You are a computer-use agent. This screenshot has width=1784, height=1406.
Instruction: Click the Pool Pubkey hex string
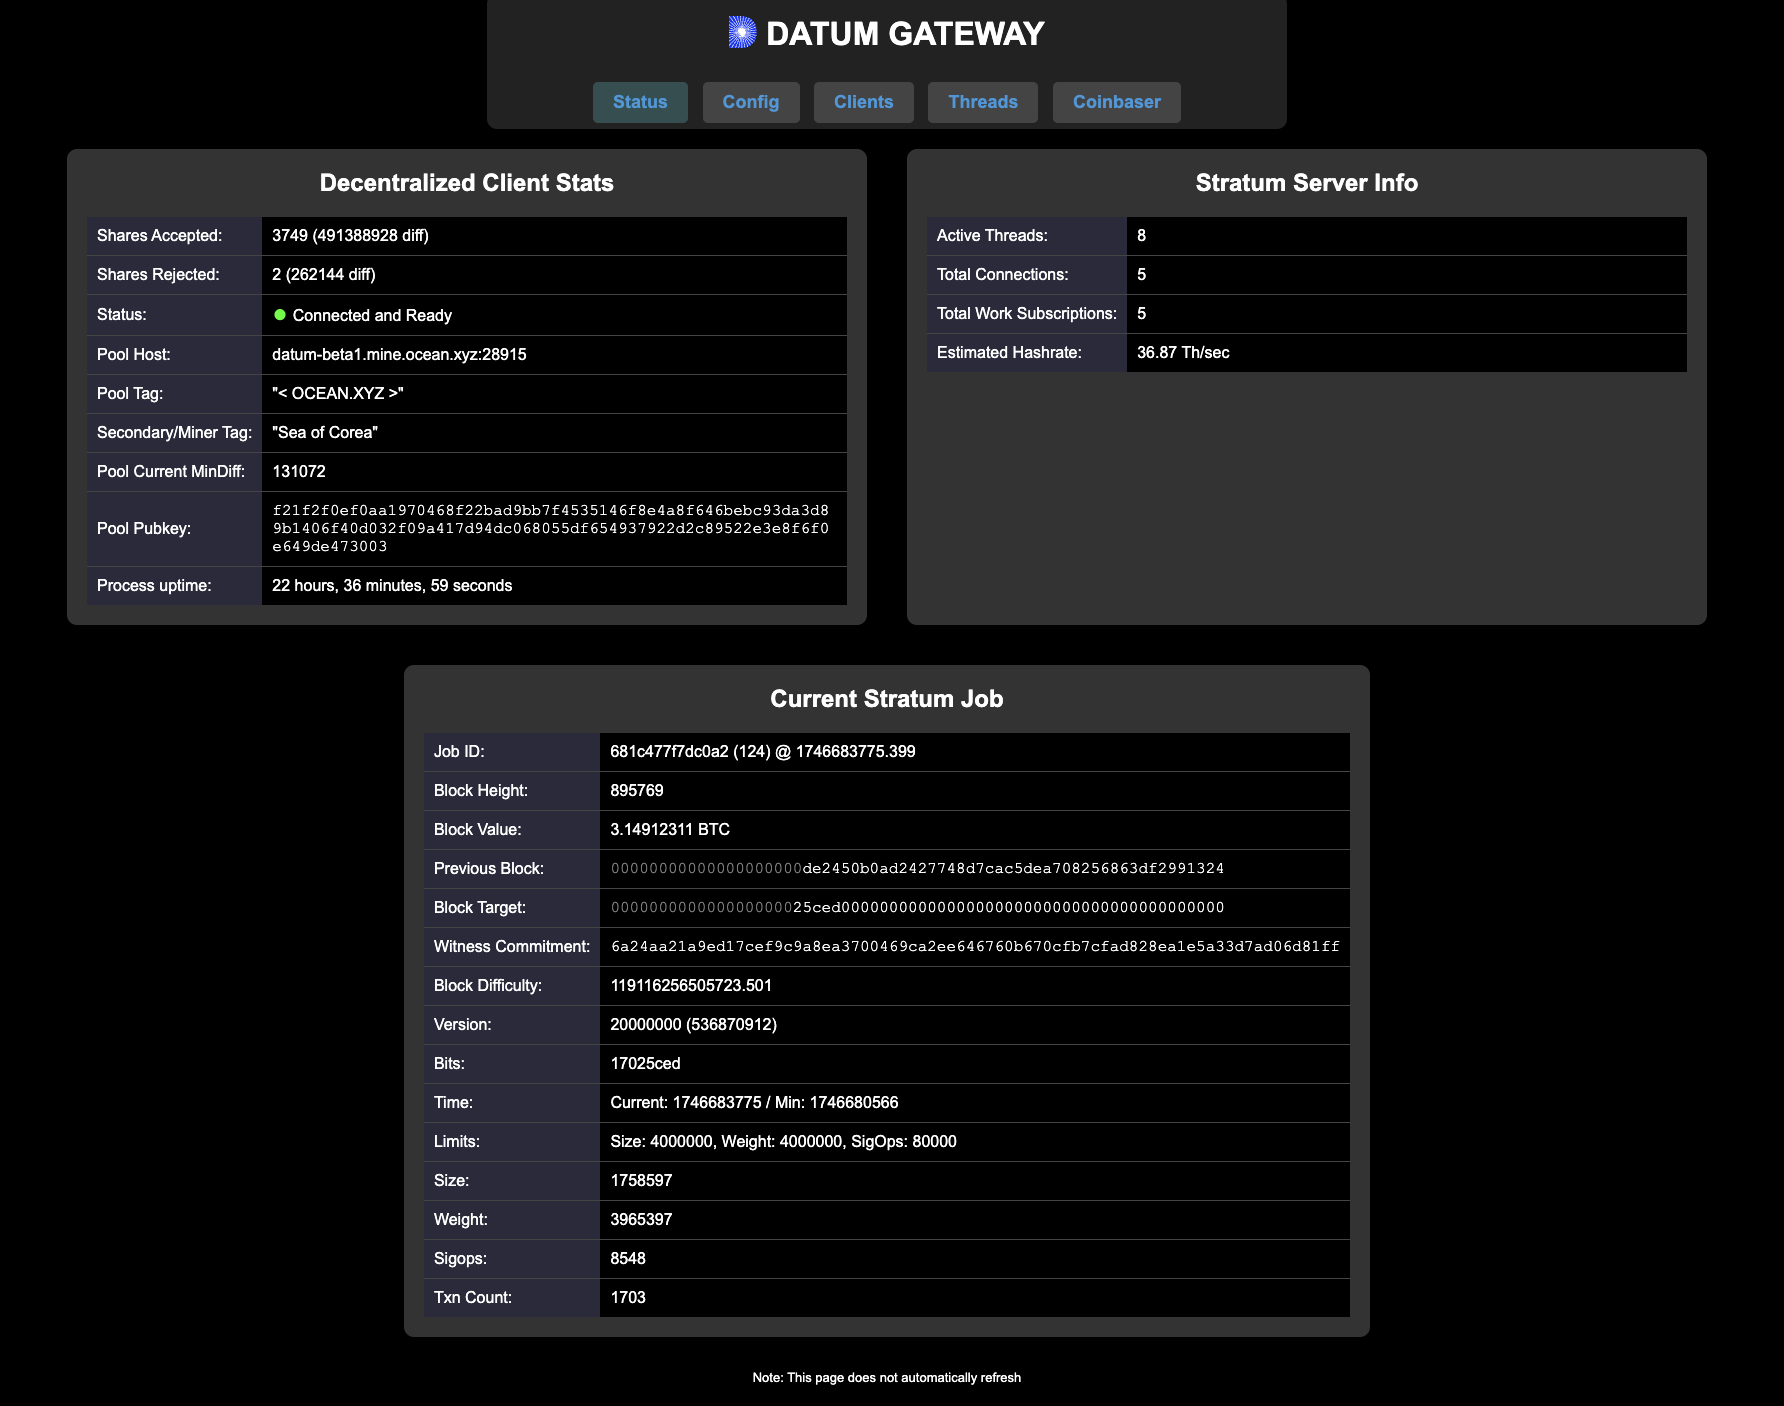pyautogui.click(x=550, y=529)
